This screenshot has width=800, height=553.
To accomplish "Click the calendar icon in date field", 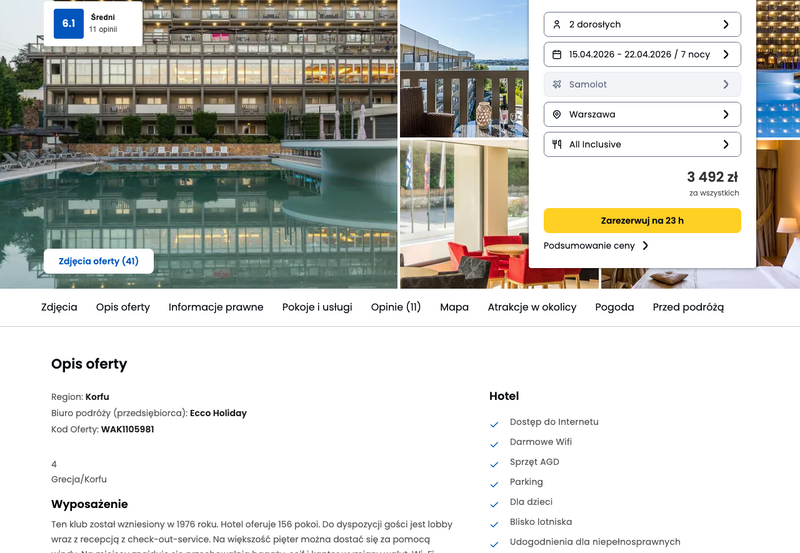I will point(557,55).
